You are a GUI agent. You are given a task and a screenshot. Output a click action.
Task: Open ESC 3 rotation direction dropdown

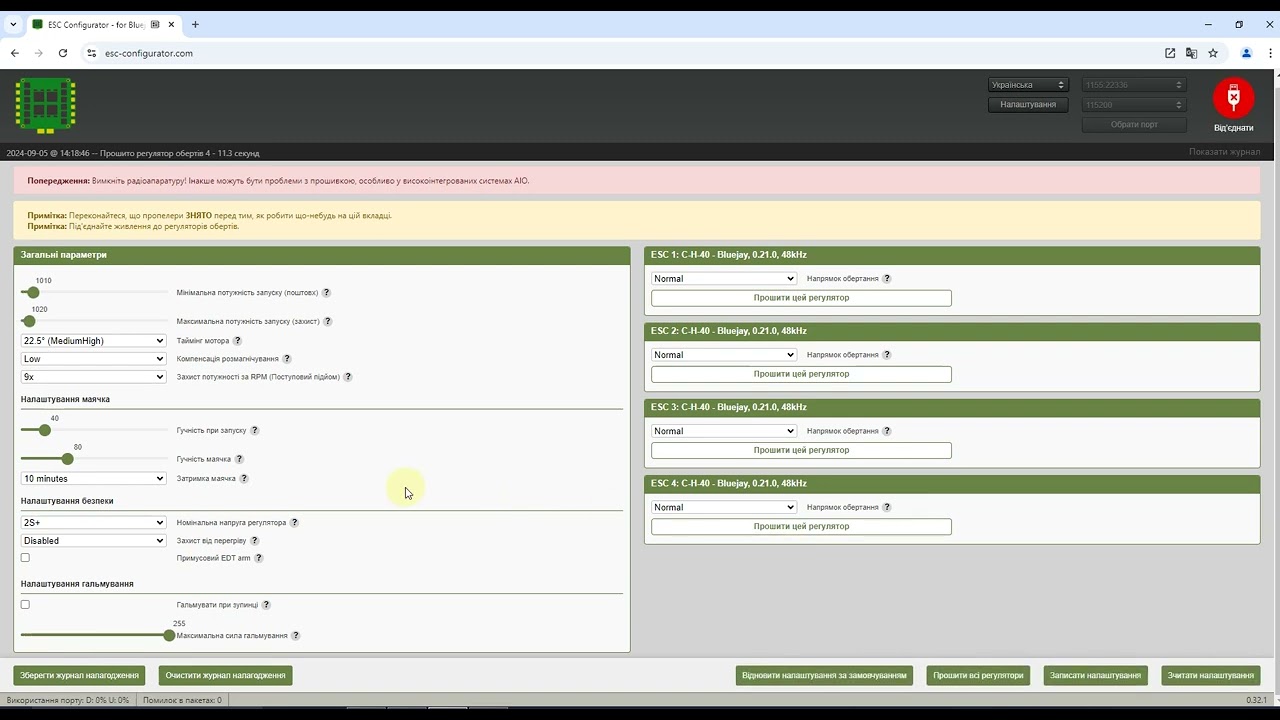(724, 431)
